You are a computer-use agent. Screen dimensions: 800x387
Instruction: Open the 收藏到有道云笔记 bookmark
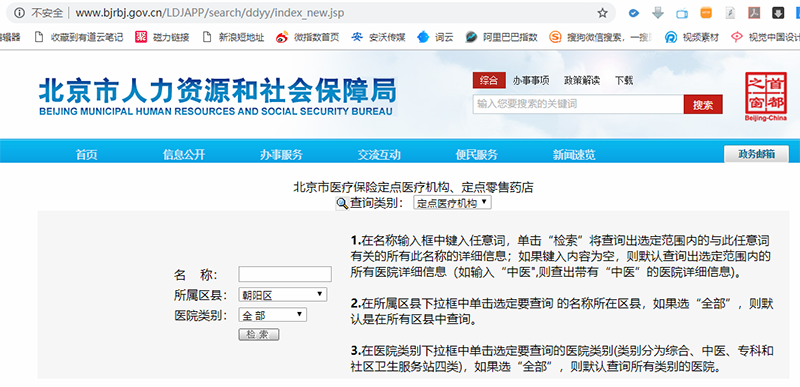[x=78, y=37]
